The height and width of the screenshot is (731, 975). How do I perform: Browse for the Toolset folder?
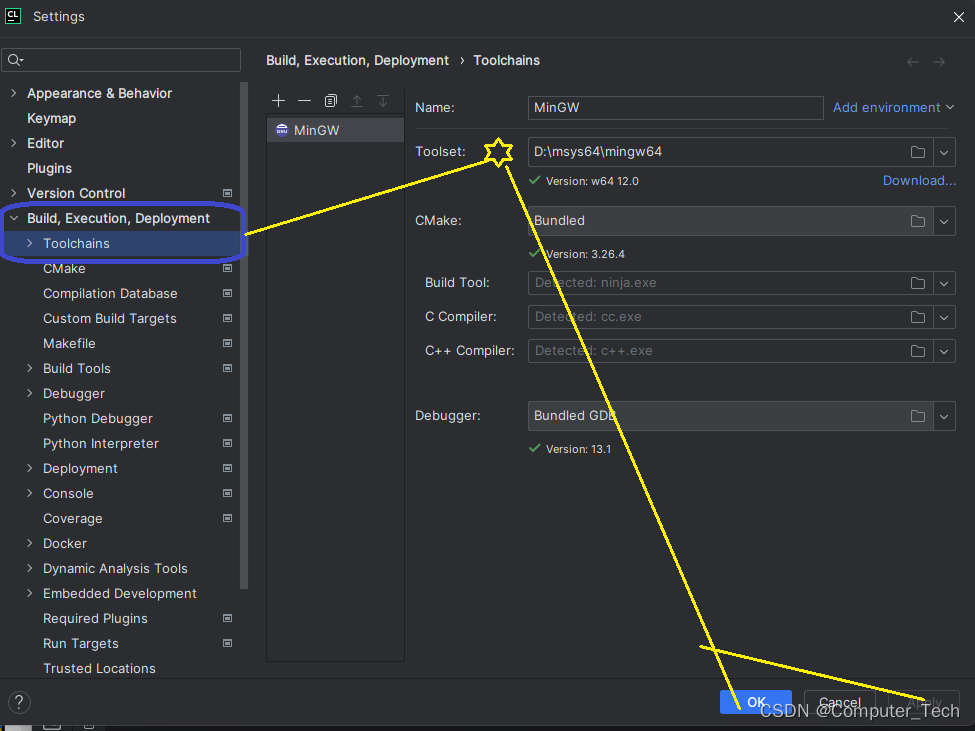(x=917, y=152)
